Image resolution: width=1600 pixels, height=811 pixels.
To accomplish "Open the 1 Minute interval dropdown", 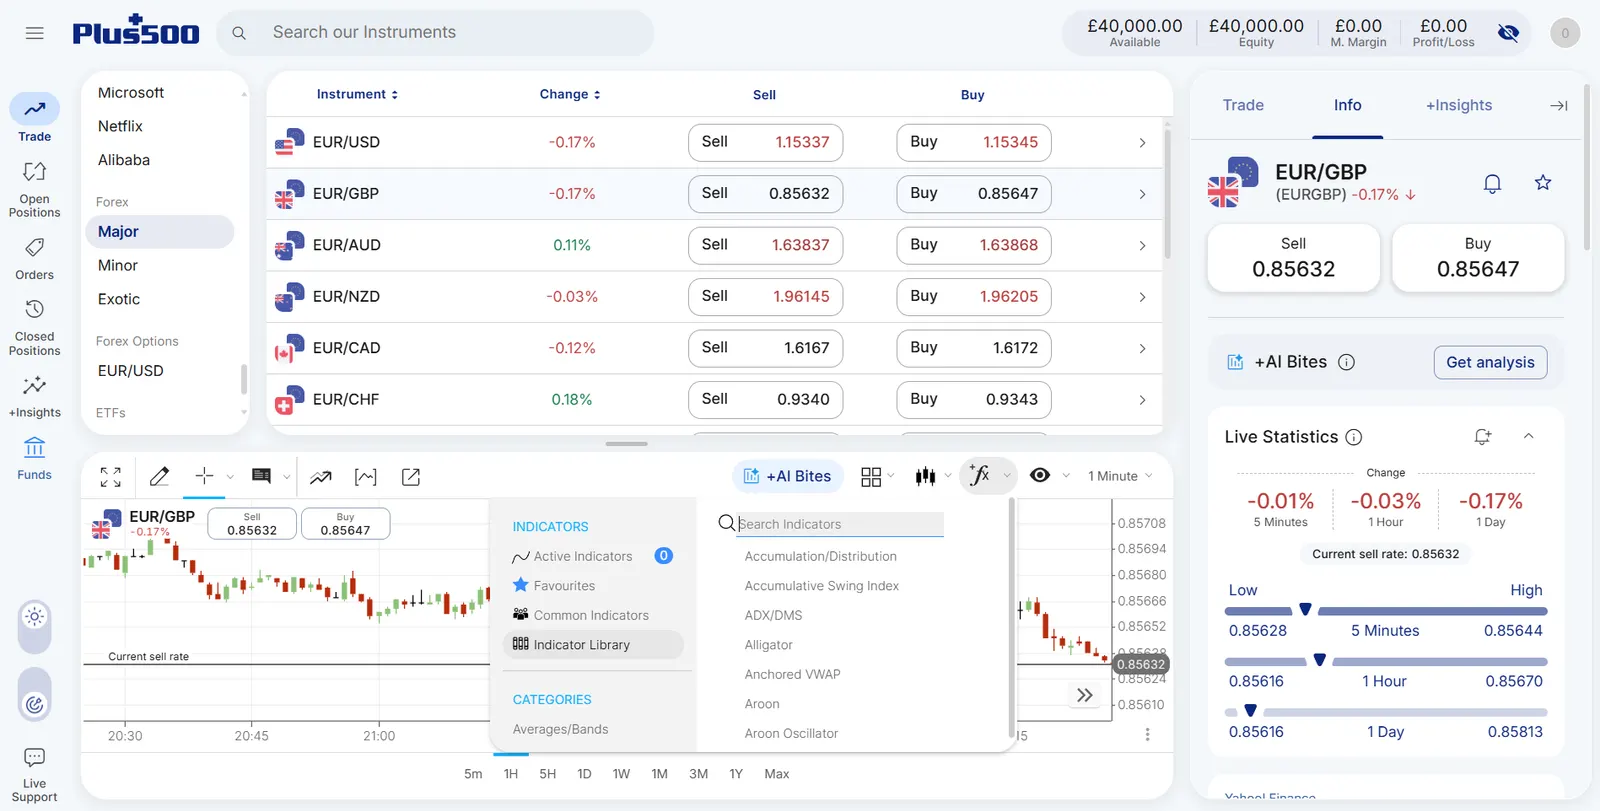I will [x=1120, y=476].
